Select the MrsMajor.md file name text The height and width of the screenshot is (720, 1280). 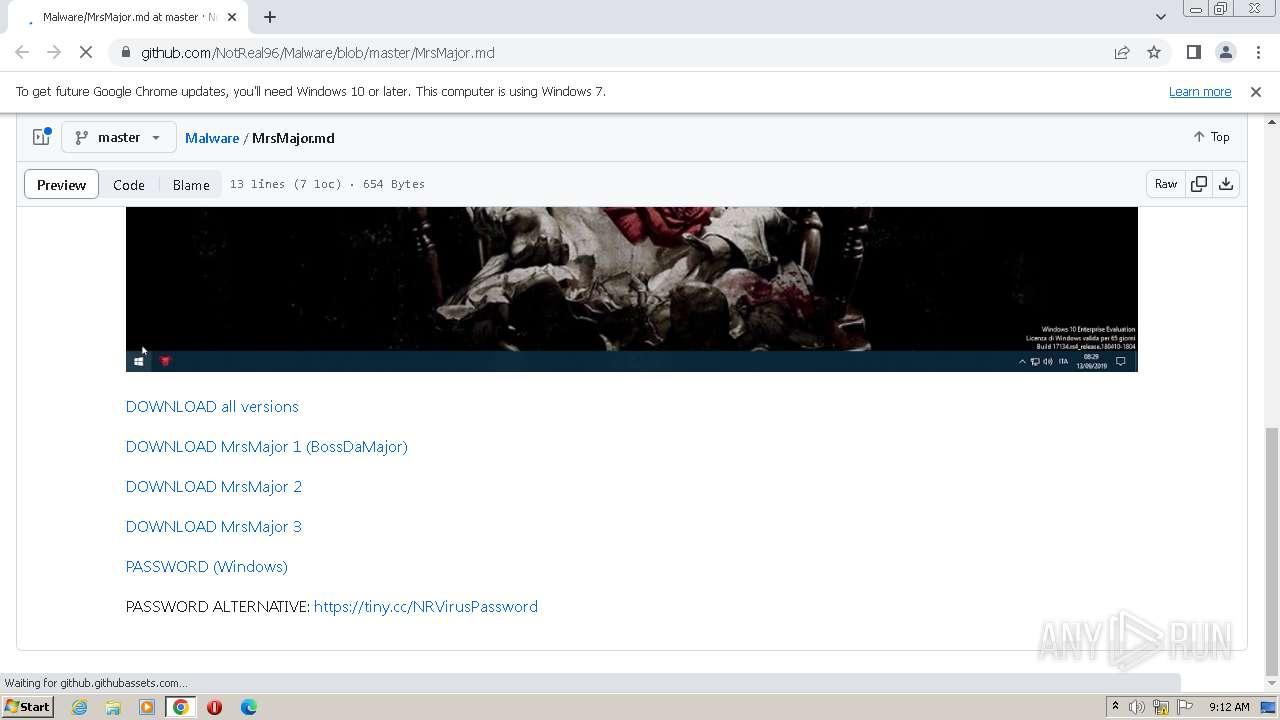[x=293, y=138]
